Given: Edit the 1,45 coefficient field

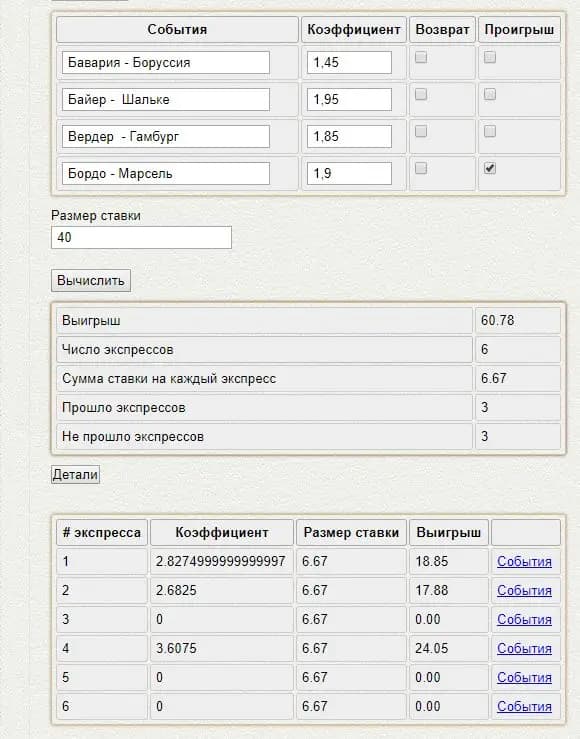Looking at the screenshot, I should point(349,63).
